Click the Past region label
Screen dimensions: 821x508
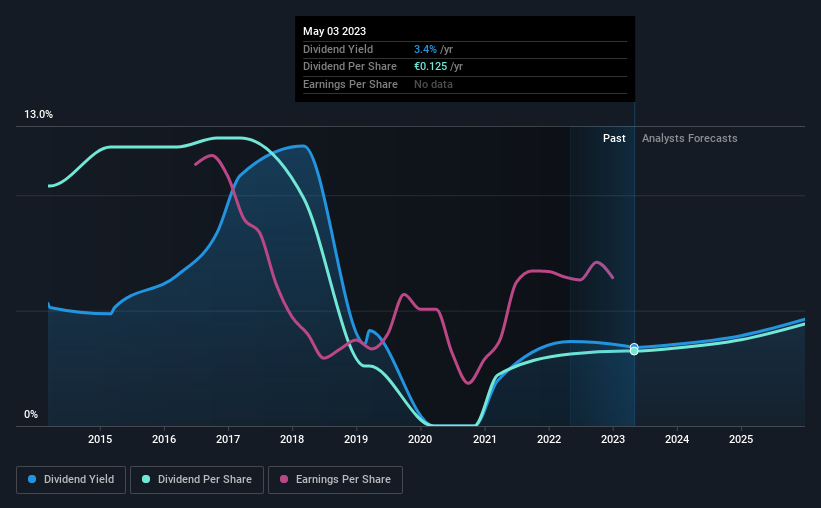coord(614,138)
